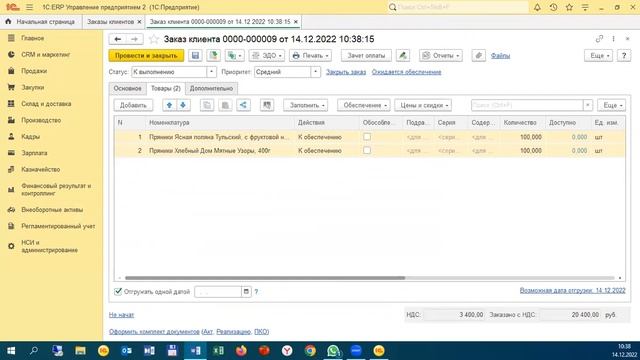Open CRM и маркетинг section
This screenshot has height=360, width=640.
tap(45, 54)
